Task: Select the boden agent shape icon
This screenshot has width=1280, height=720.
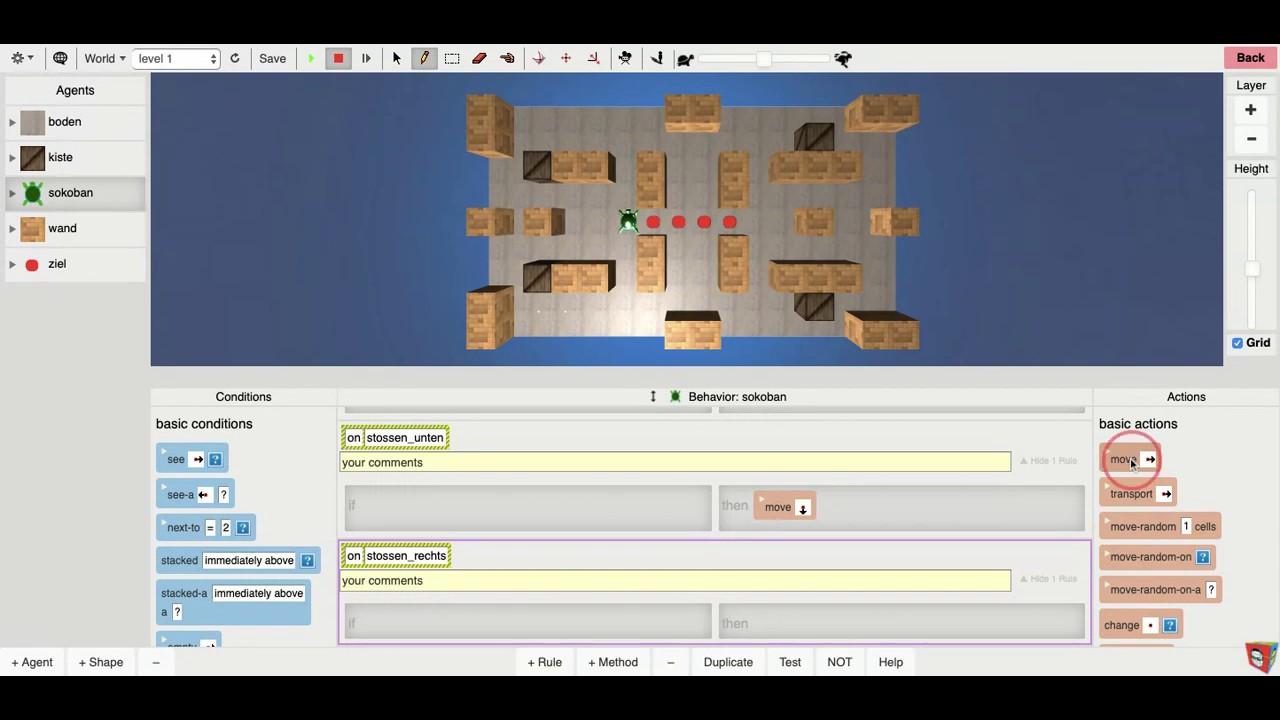Action: [x=32, y=122]
